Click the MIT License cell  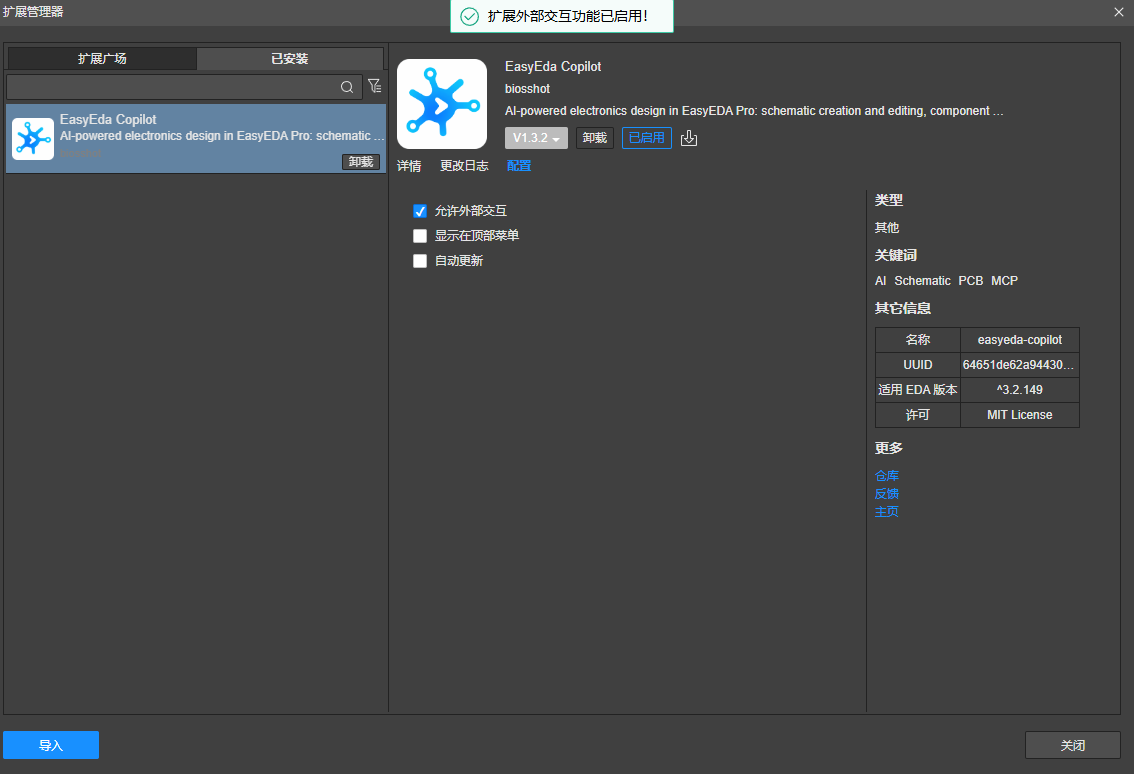pyautogui.click(x=1020, y=415)
